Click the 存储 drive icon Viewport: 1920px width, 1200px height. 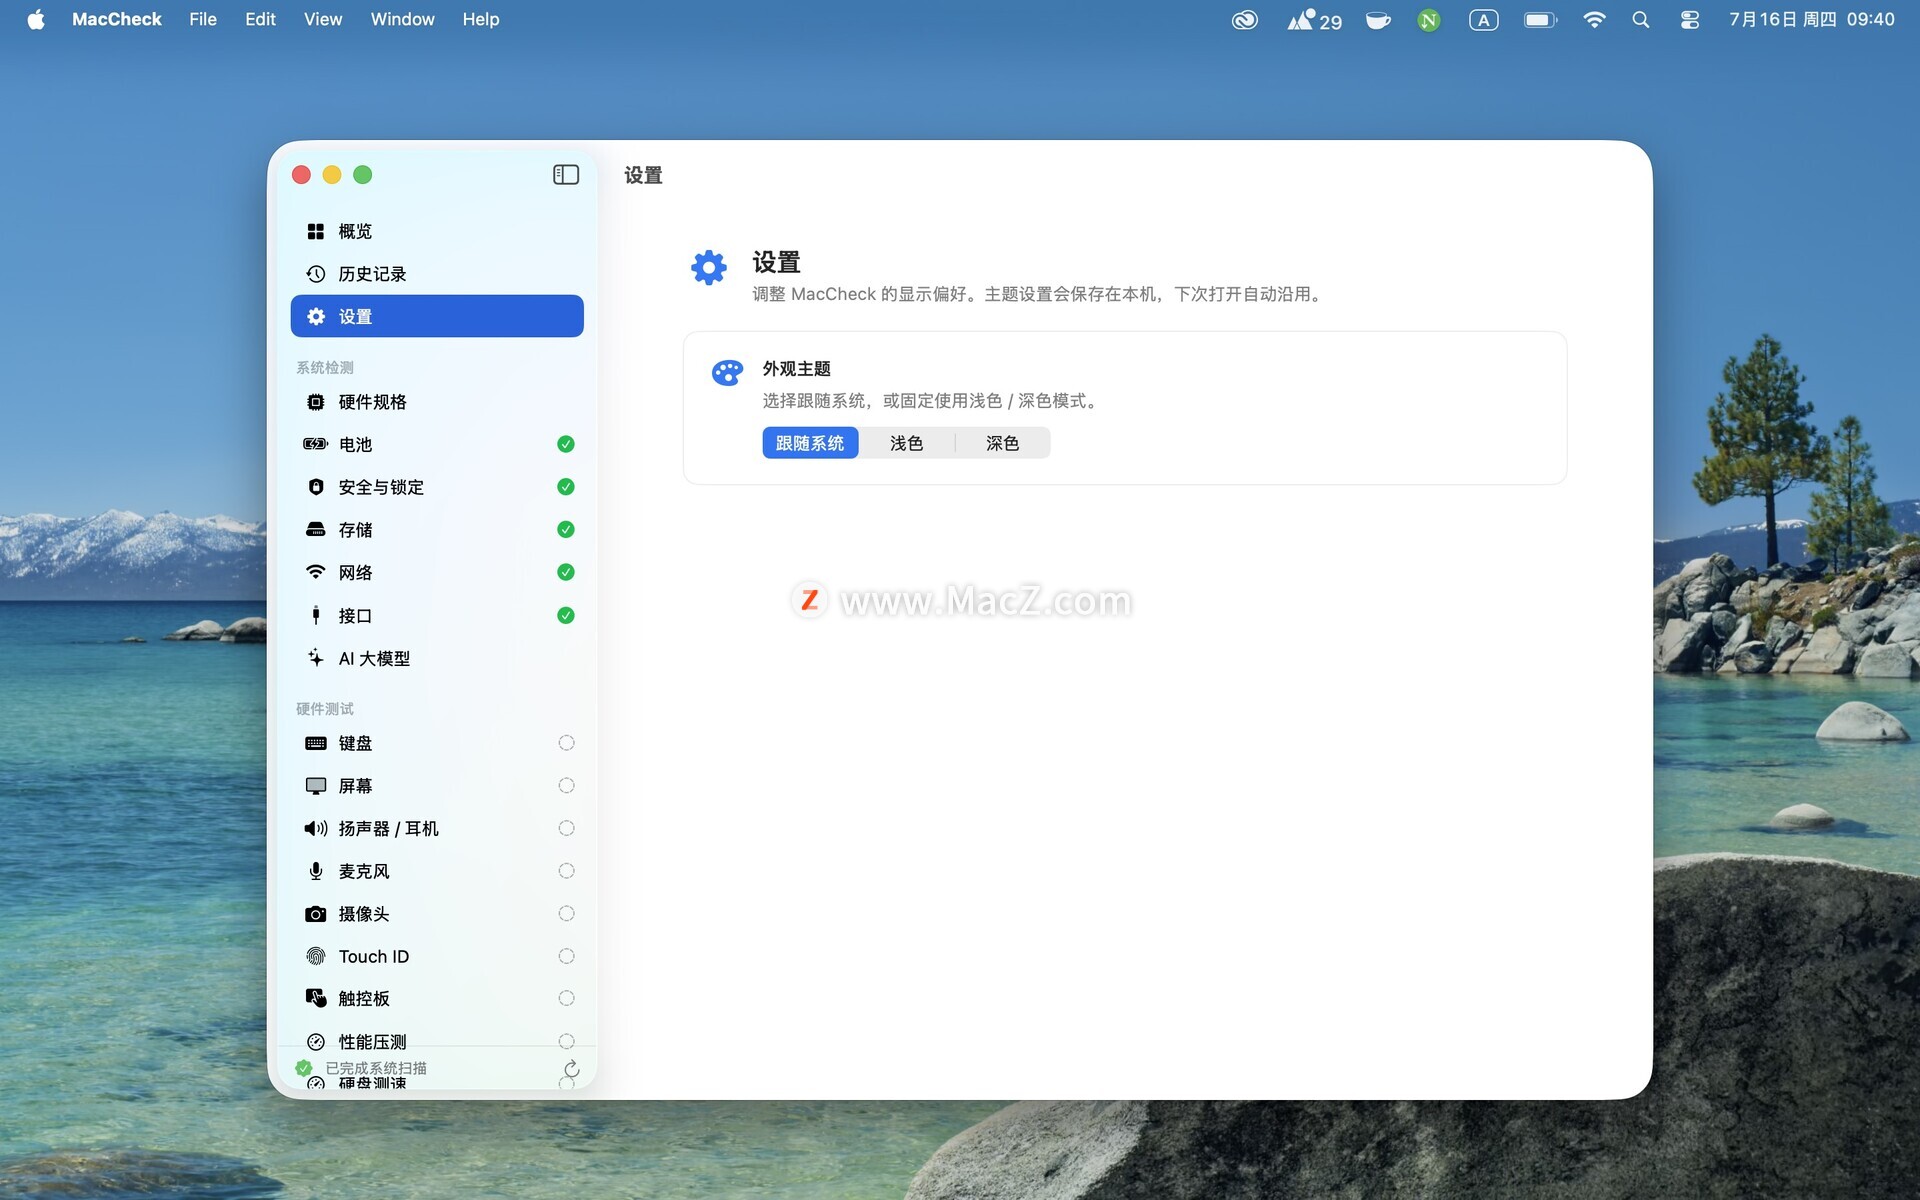[316, 530]
